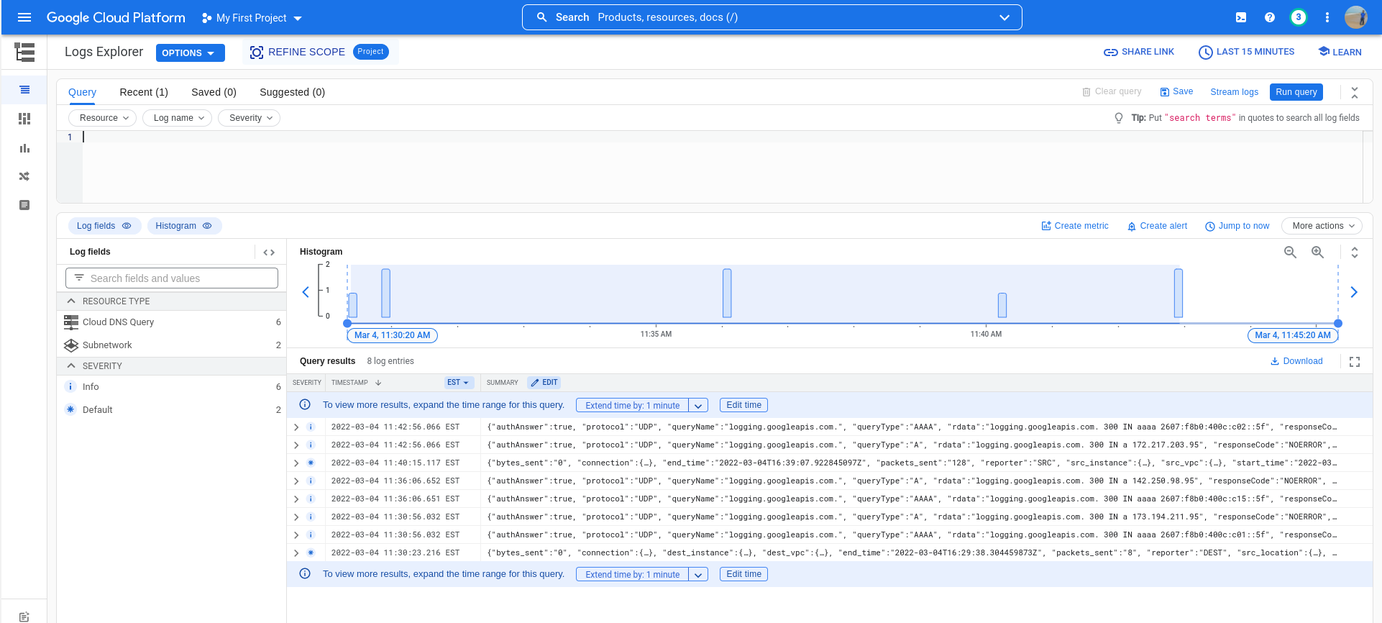Zoom out the histogram
This screenshot has width=1382, height=623.
point(1290,253)
